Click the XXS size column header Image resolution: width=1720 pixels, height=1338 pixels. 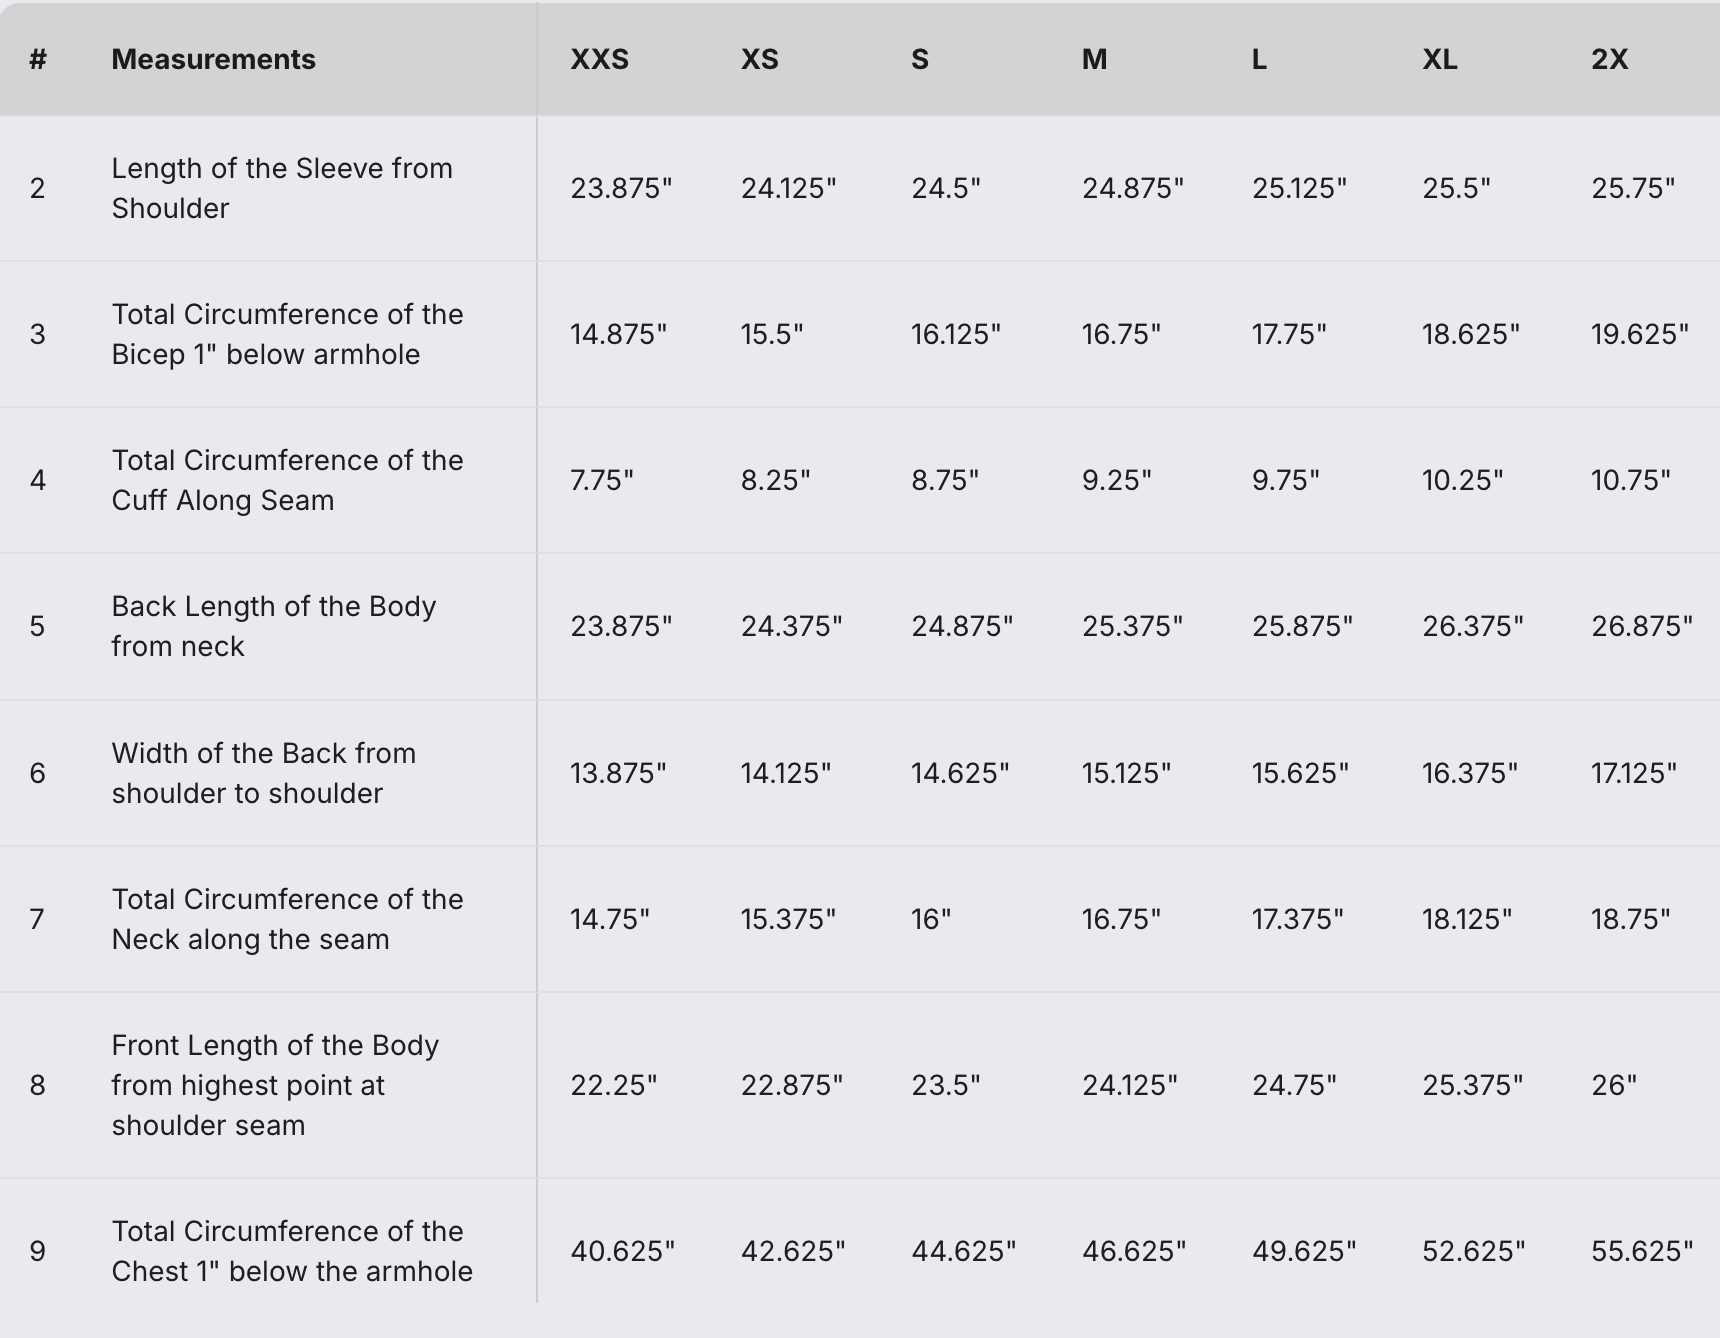(x=599, y=59)
